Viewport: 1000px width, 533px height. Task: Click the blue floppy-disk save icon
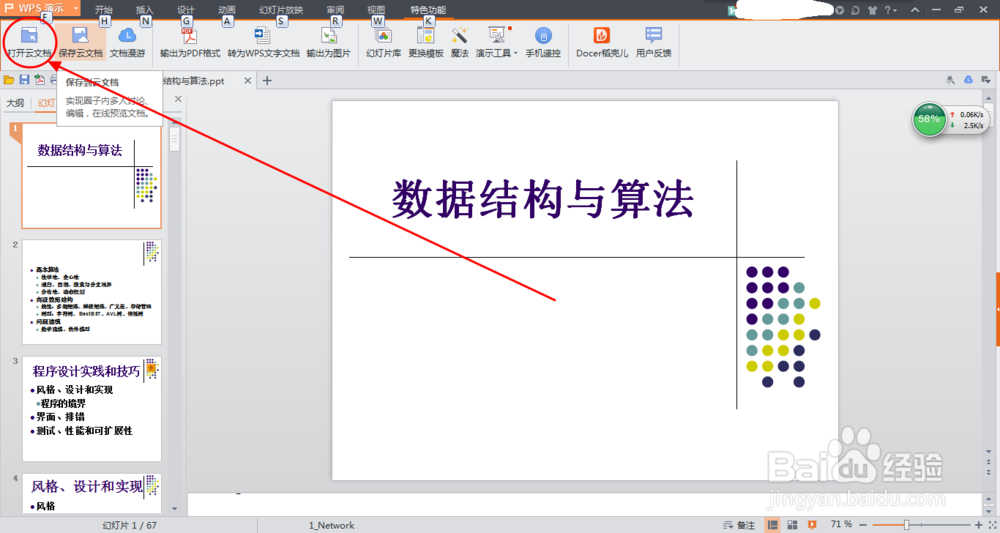24,80
